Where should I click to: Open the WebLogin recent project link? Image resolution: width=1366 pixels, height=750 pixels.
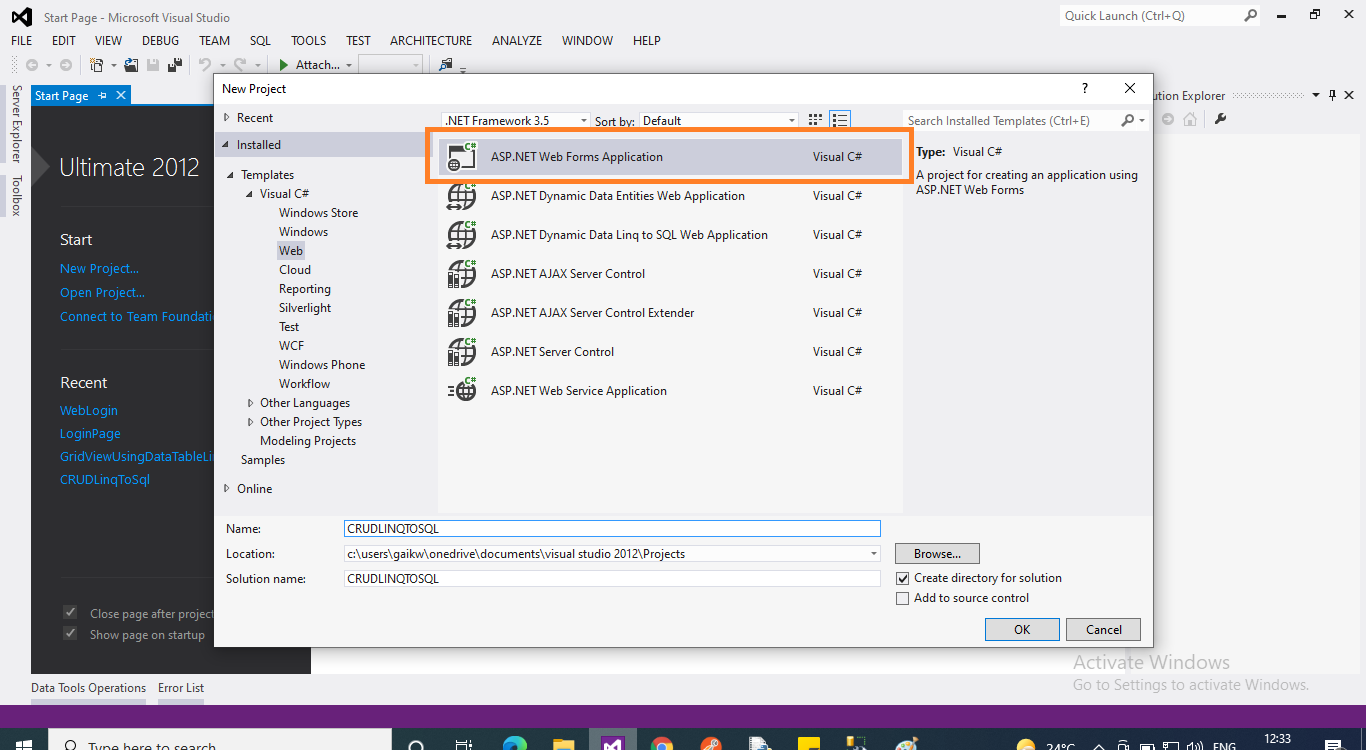pos(89,411)
